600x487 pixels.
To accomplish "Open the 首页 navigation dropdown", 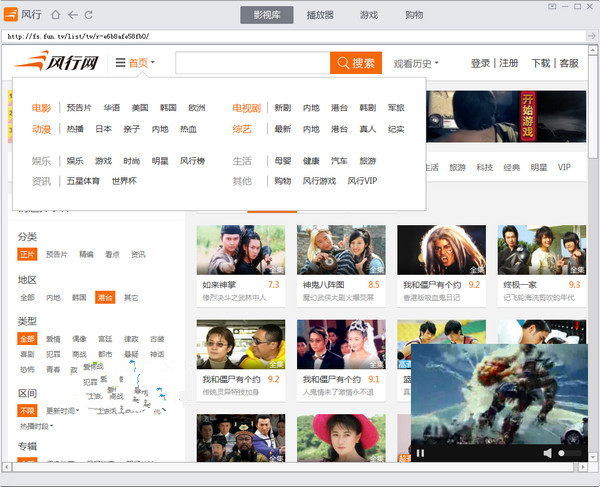I will (x=135, y=63).
